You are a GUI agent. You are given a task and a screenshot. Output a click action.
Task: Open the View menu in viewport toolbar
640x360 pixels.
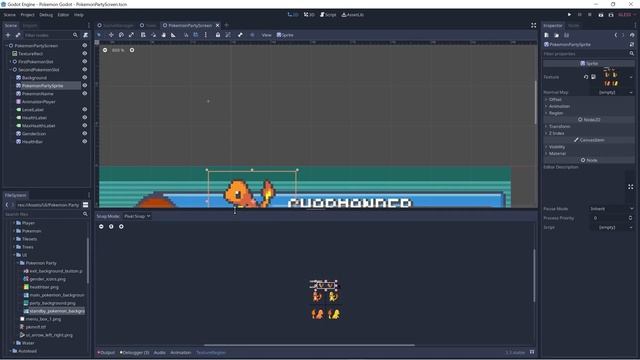(267, 35)
